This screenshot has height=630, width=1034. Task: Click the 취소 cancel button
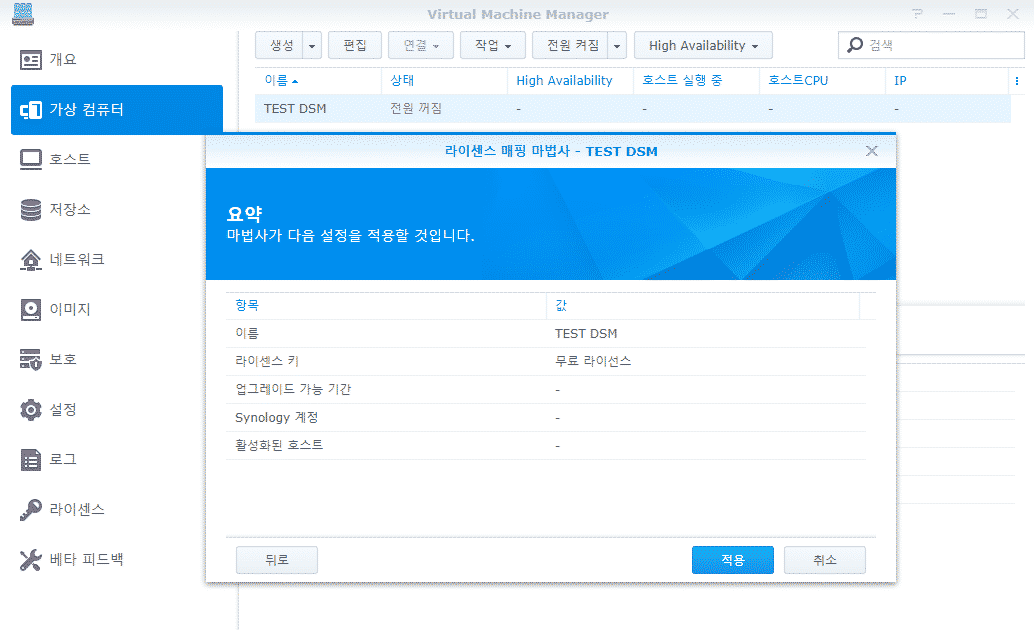[824, 560]
